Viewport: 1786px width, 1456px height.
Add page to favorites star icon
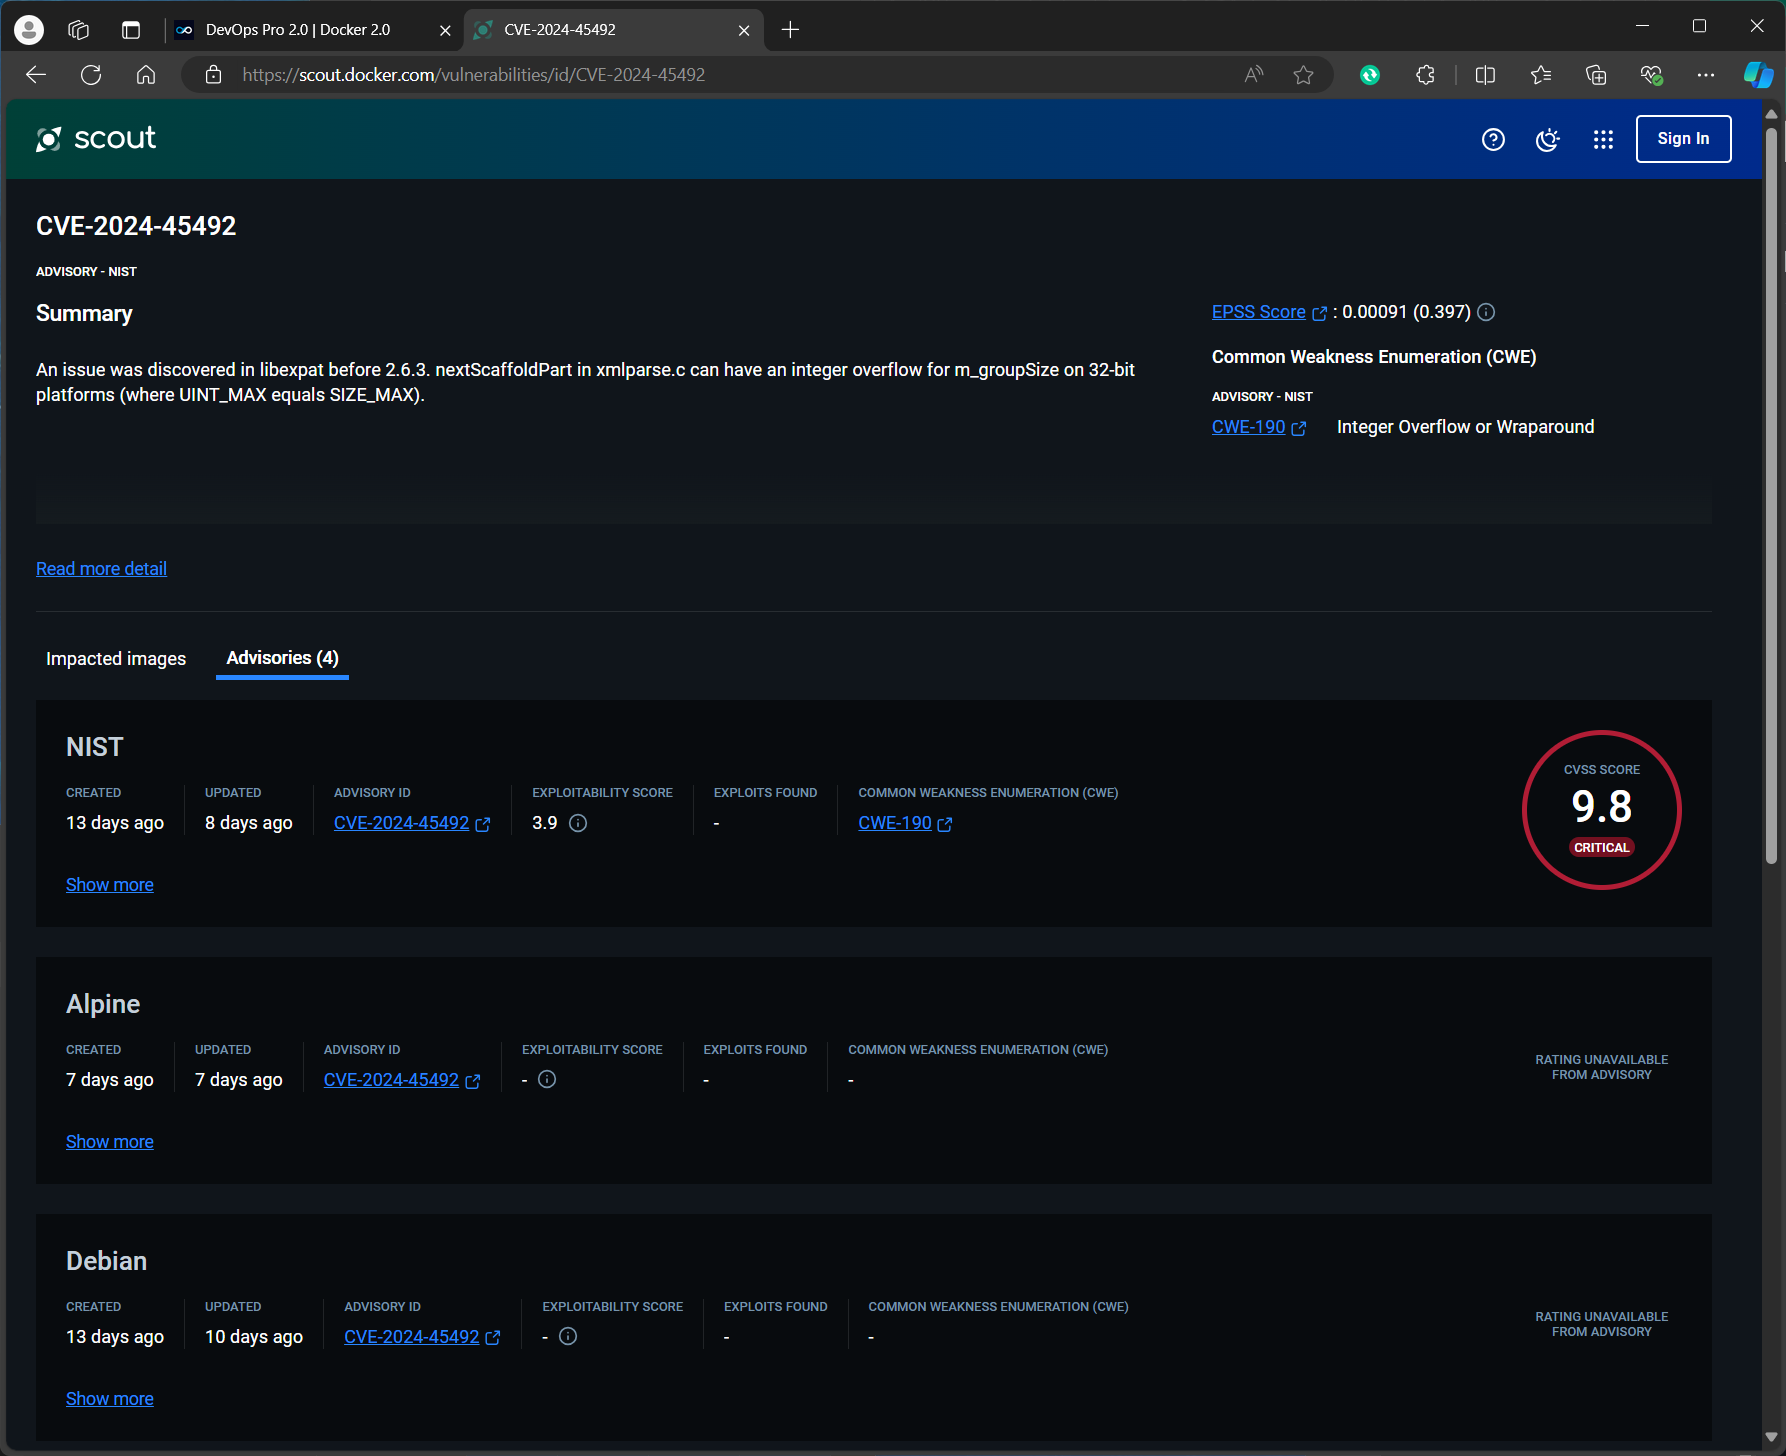coord(1303,75)
